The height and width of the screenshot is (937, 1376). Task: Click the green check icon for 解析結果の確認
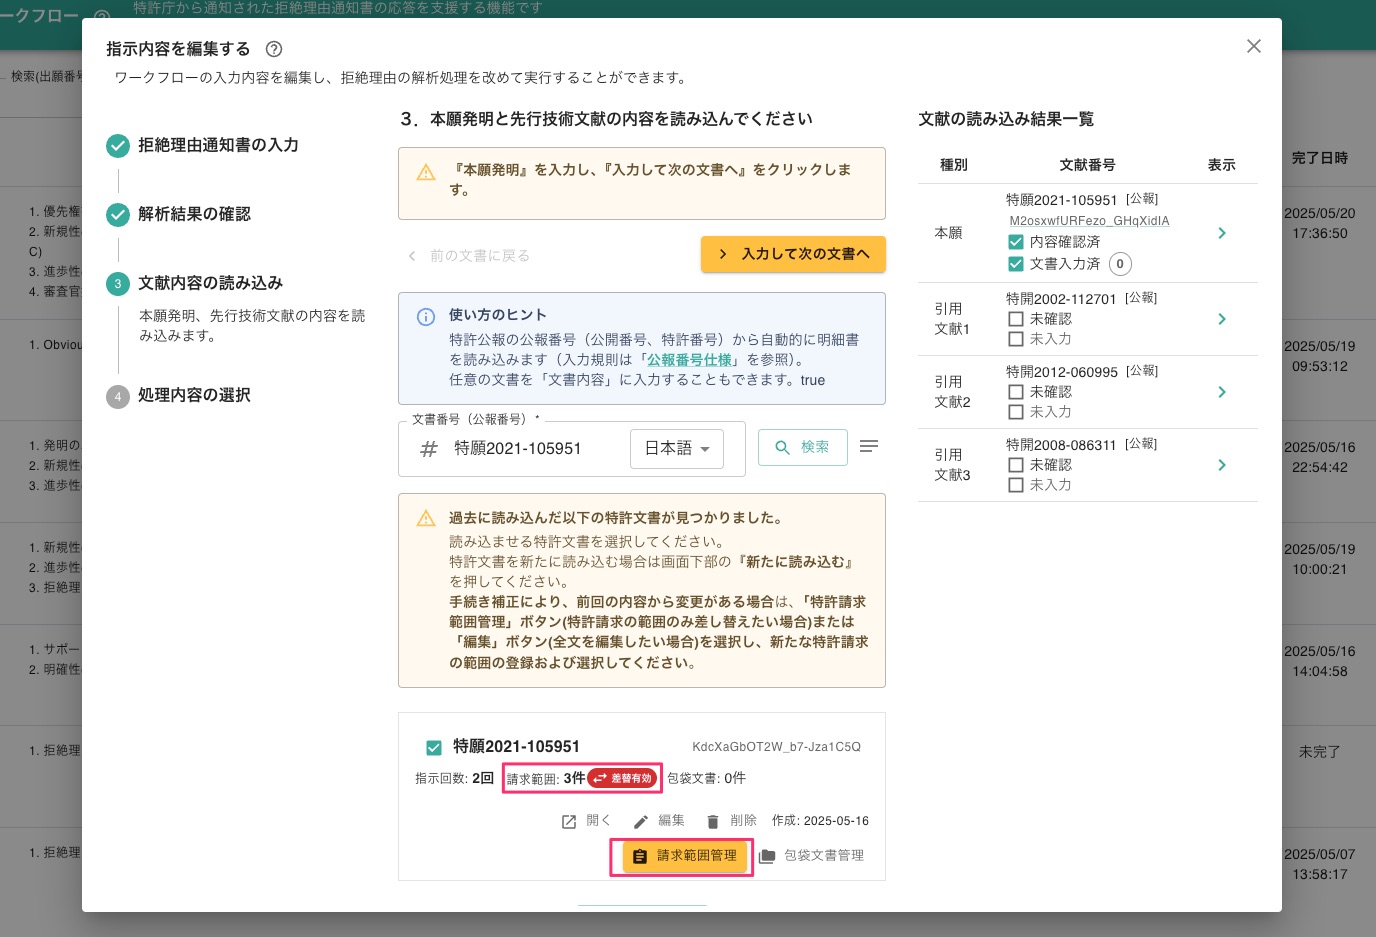pyautogui.click(x=118, y=215)
